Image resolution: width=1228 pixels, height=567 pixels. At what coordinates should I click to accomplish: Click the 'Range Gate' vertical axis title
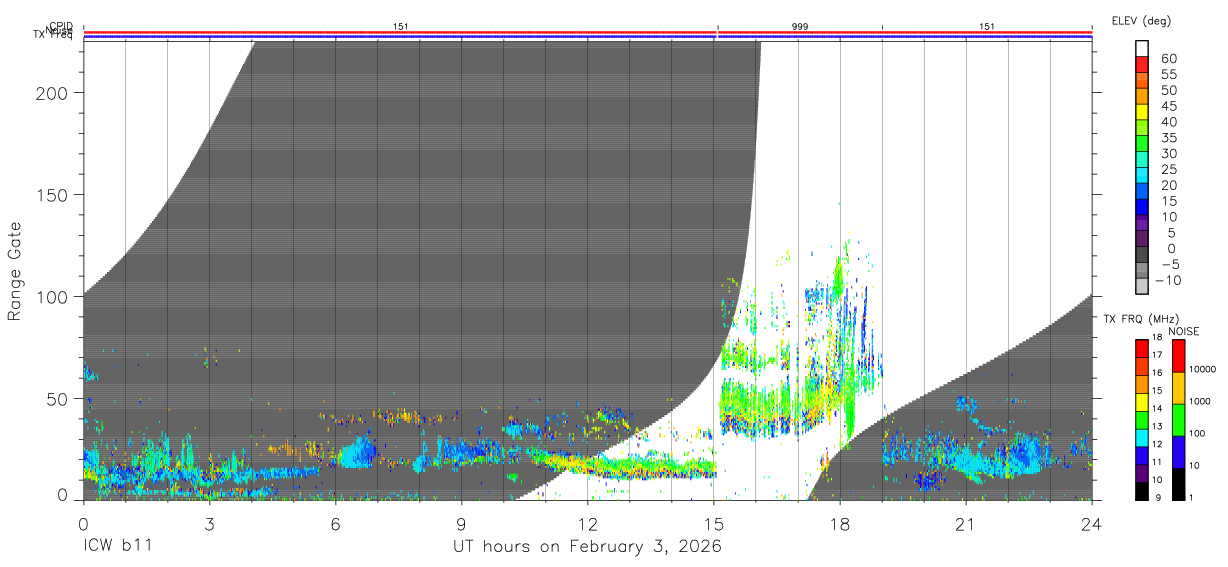pos(15,271)
